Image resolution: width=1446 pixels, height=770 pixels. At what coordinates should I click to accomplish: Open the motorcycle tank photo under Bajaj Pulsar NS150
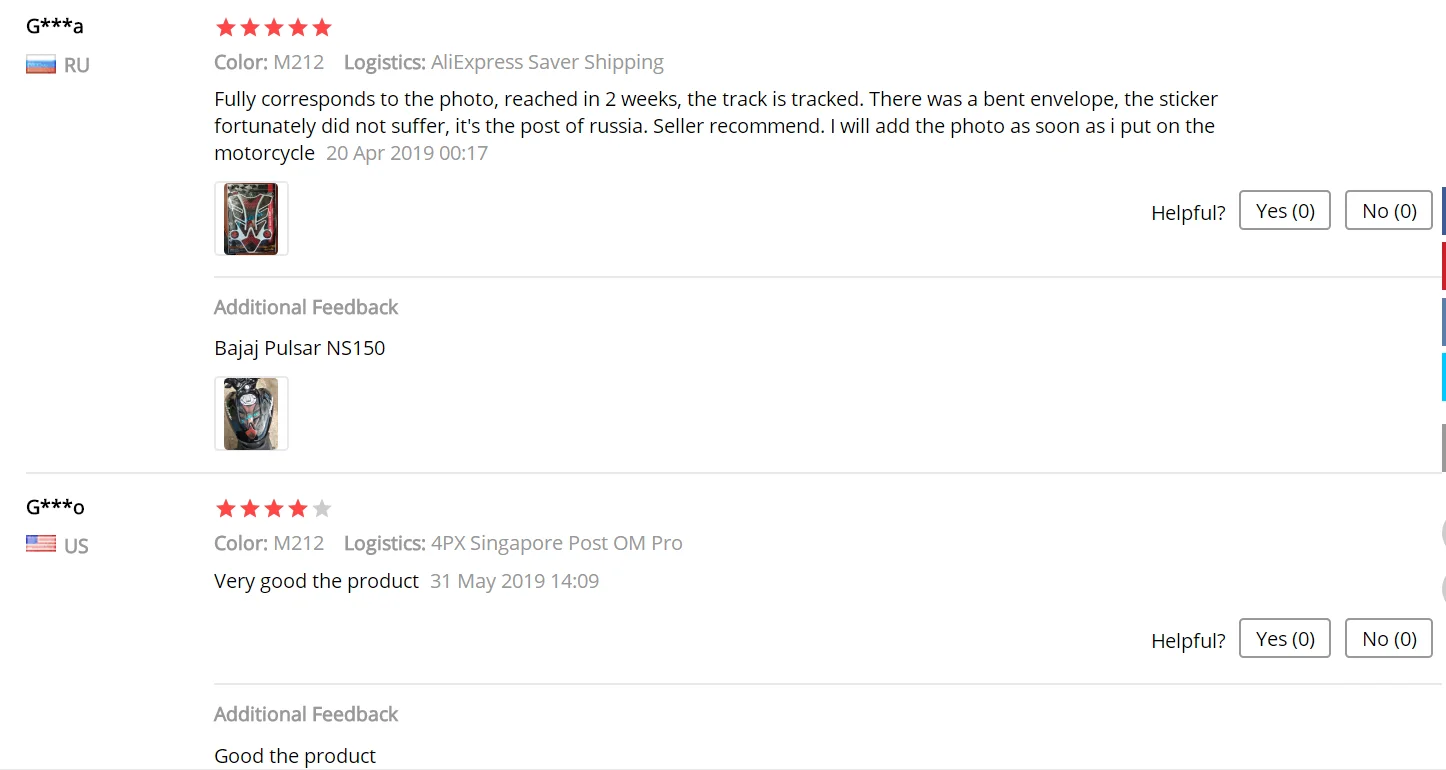pos(251,413)
